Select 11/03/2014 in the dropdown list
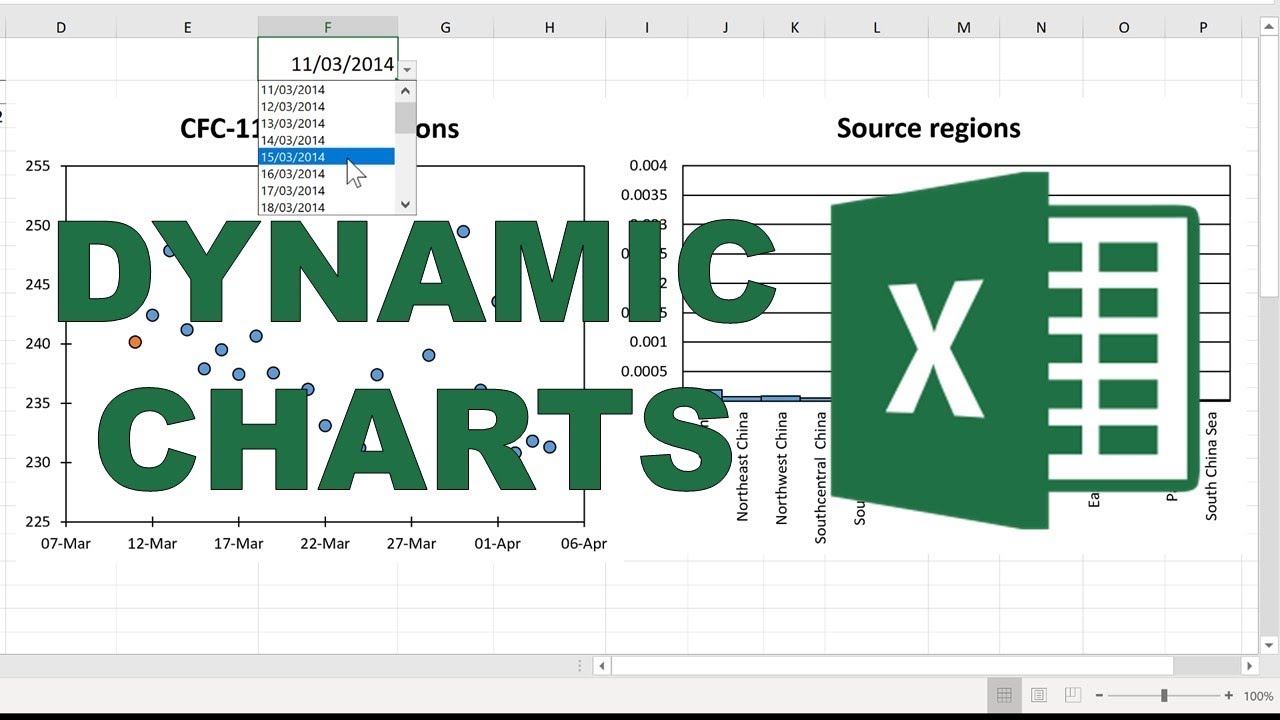This screenshot has width=1280, height=720. click(x=327, y=90)
